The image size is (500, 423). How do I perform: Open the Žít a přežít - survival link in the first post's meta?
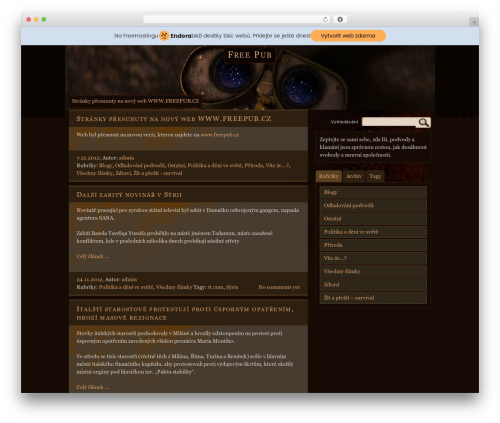[158, 173]
